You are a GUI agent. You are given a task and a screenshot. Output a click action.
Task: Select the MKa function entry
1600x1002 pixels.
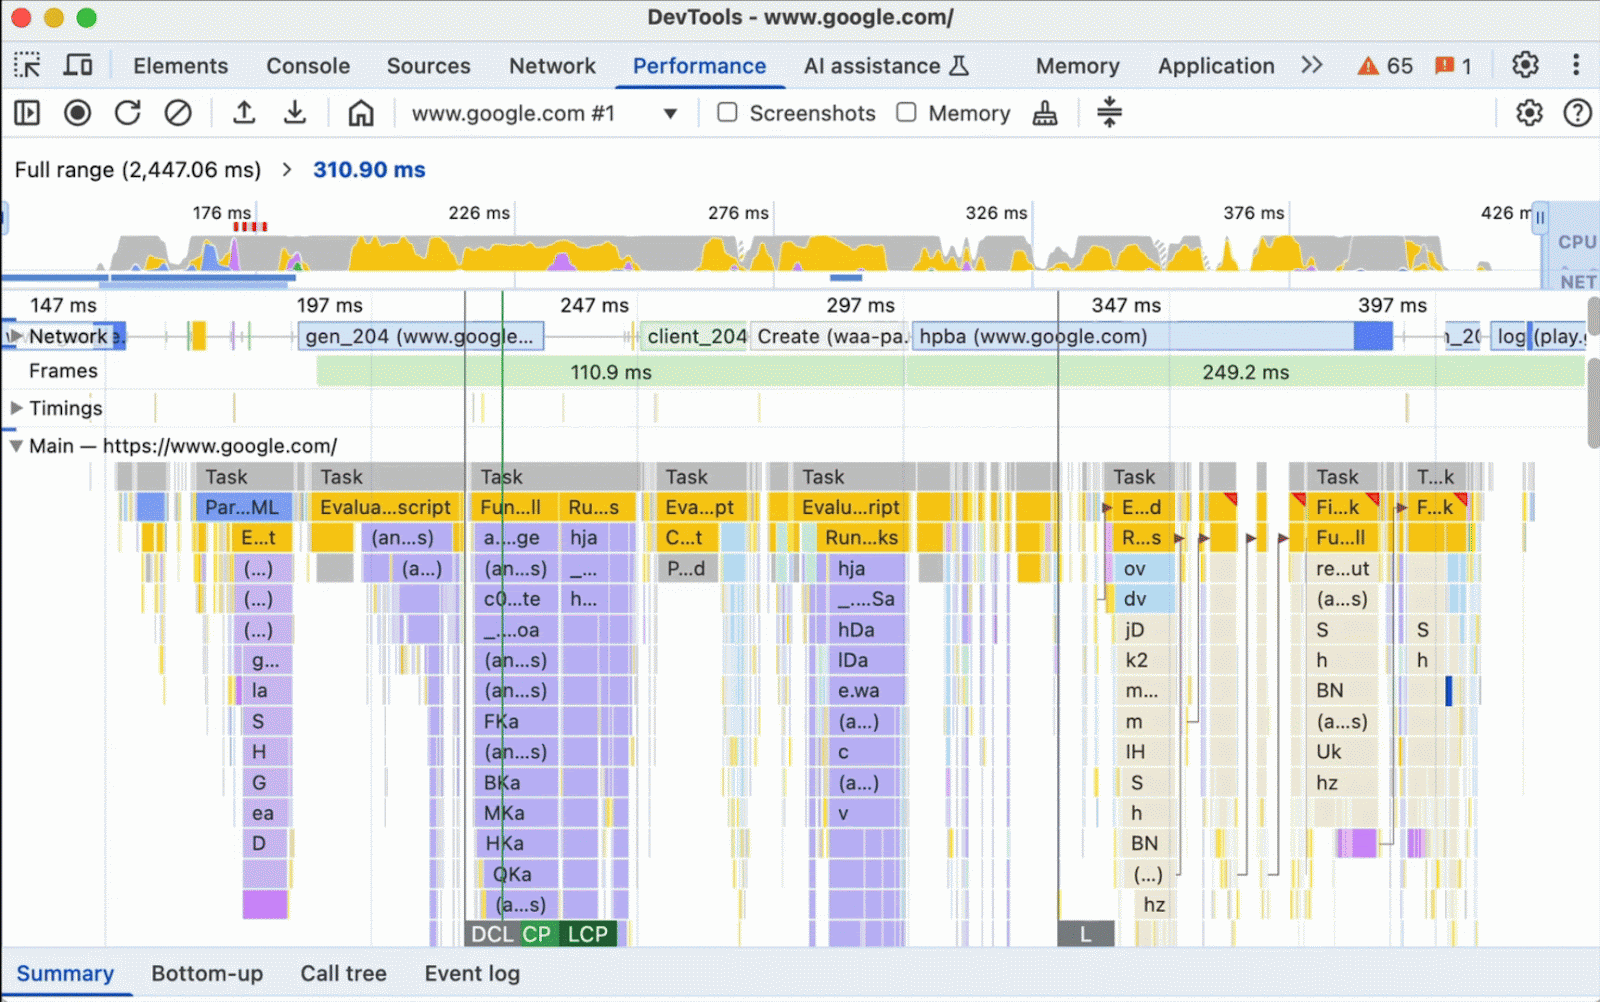click(x=515, y=813)
